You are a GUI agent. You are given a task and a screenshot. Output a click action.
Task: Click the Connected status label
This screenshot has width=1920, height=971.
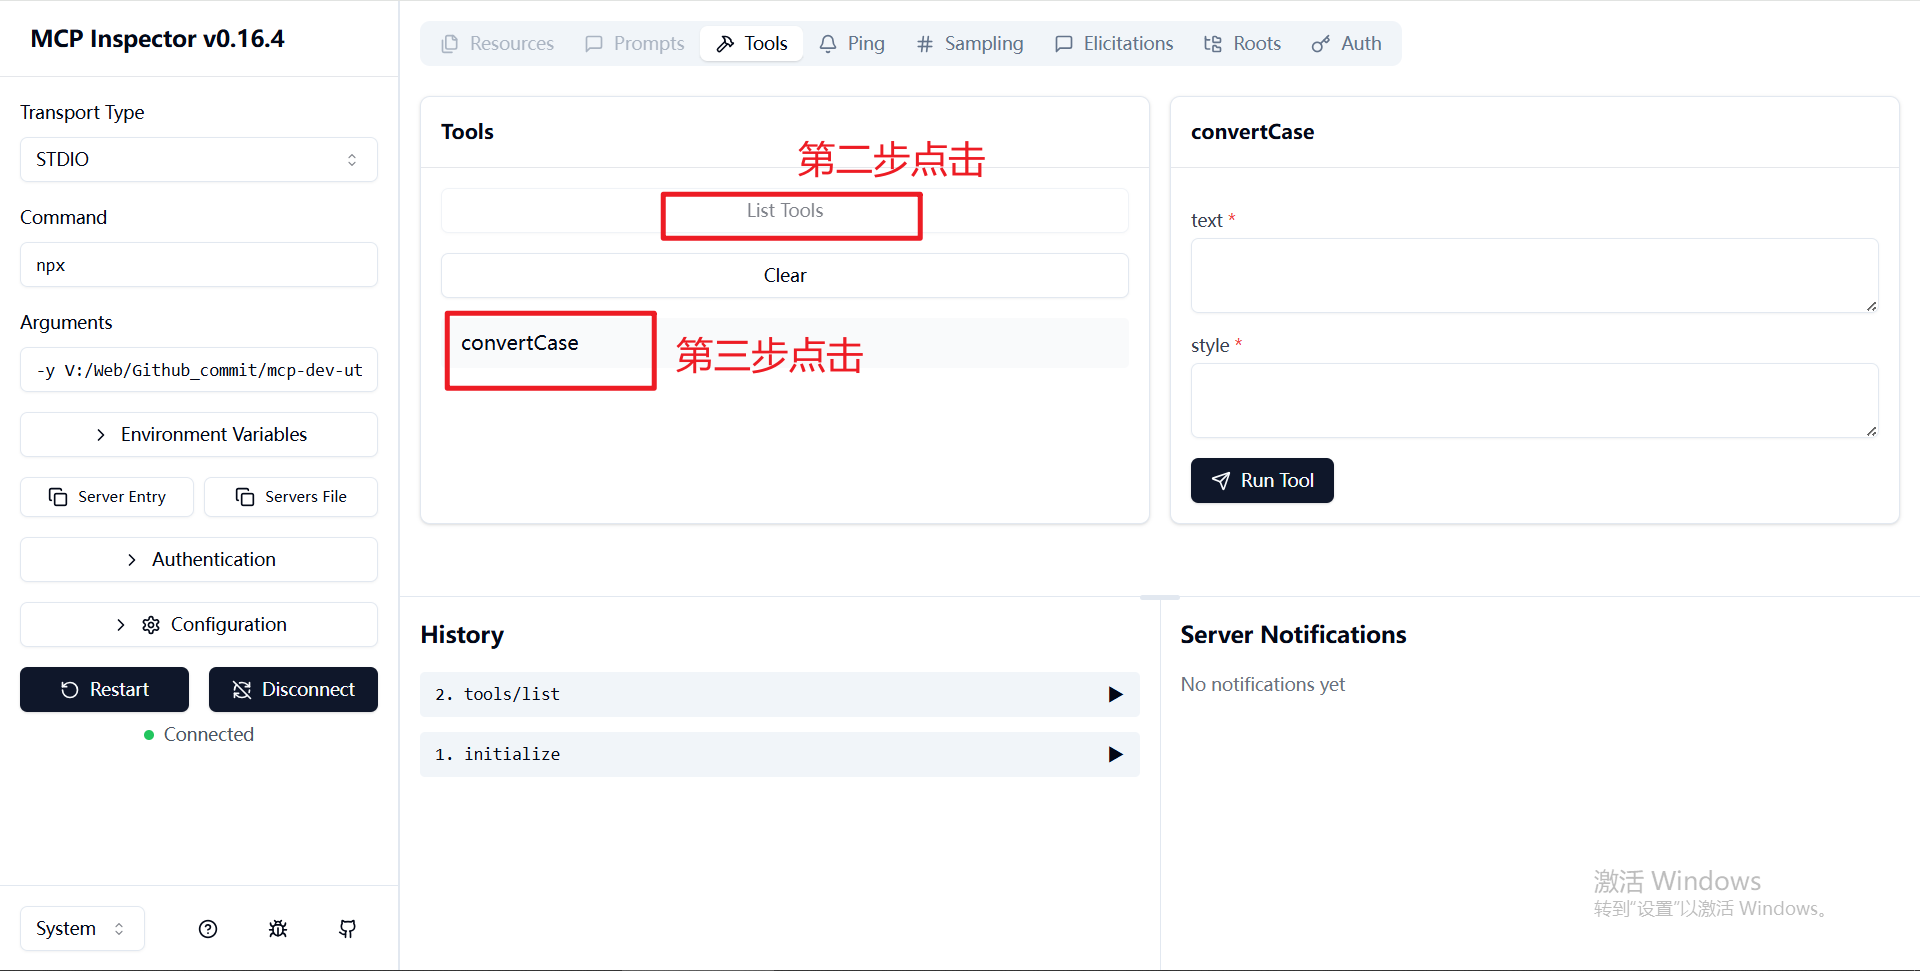[x=209, y=734]
